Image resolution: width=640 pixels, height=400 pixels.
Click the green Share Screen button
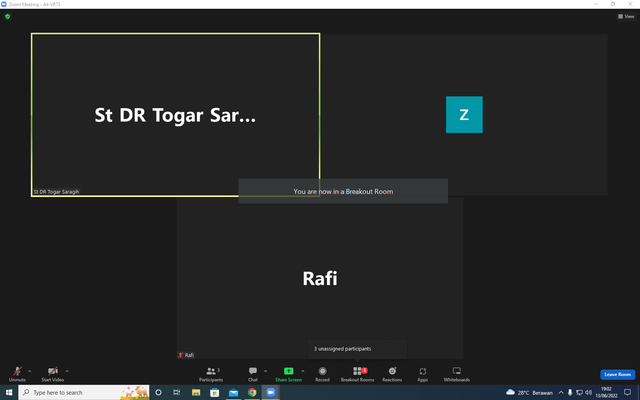289,373
